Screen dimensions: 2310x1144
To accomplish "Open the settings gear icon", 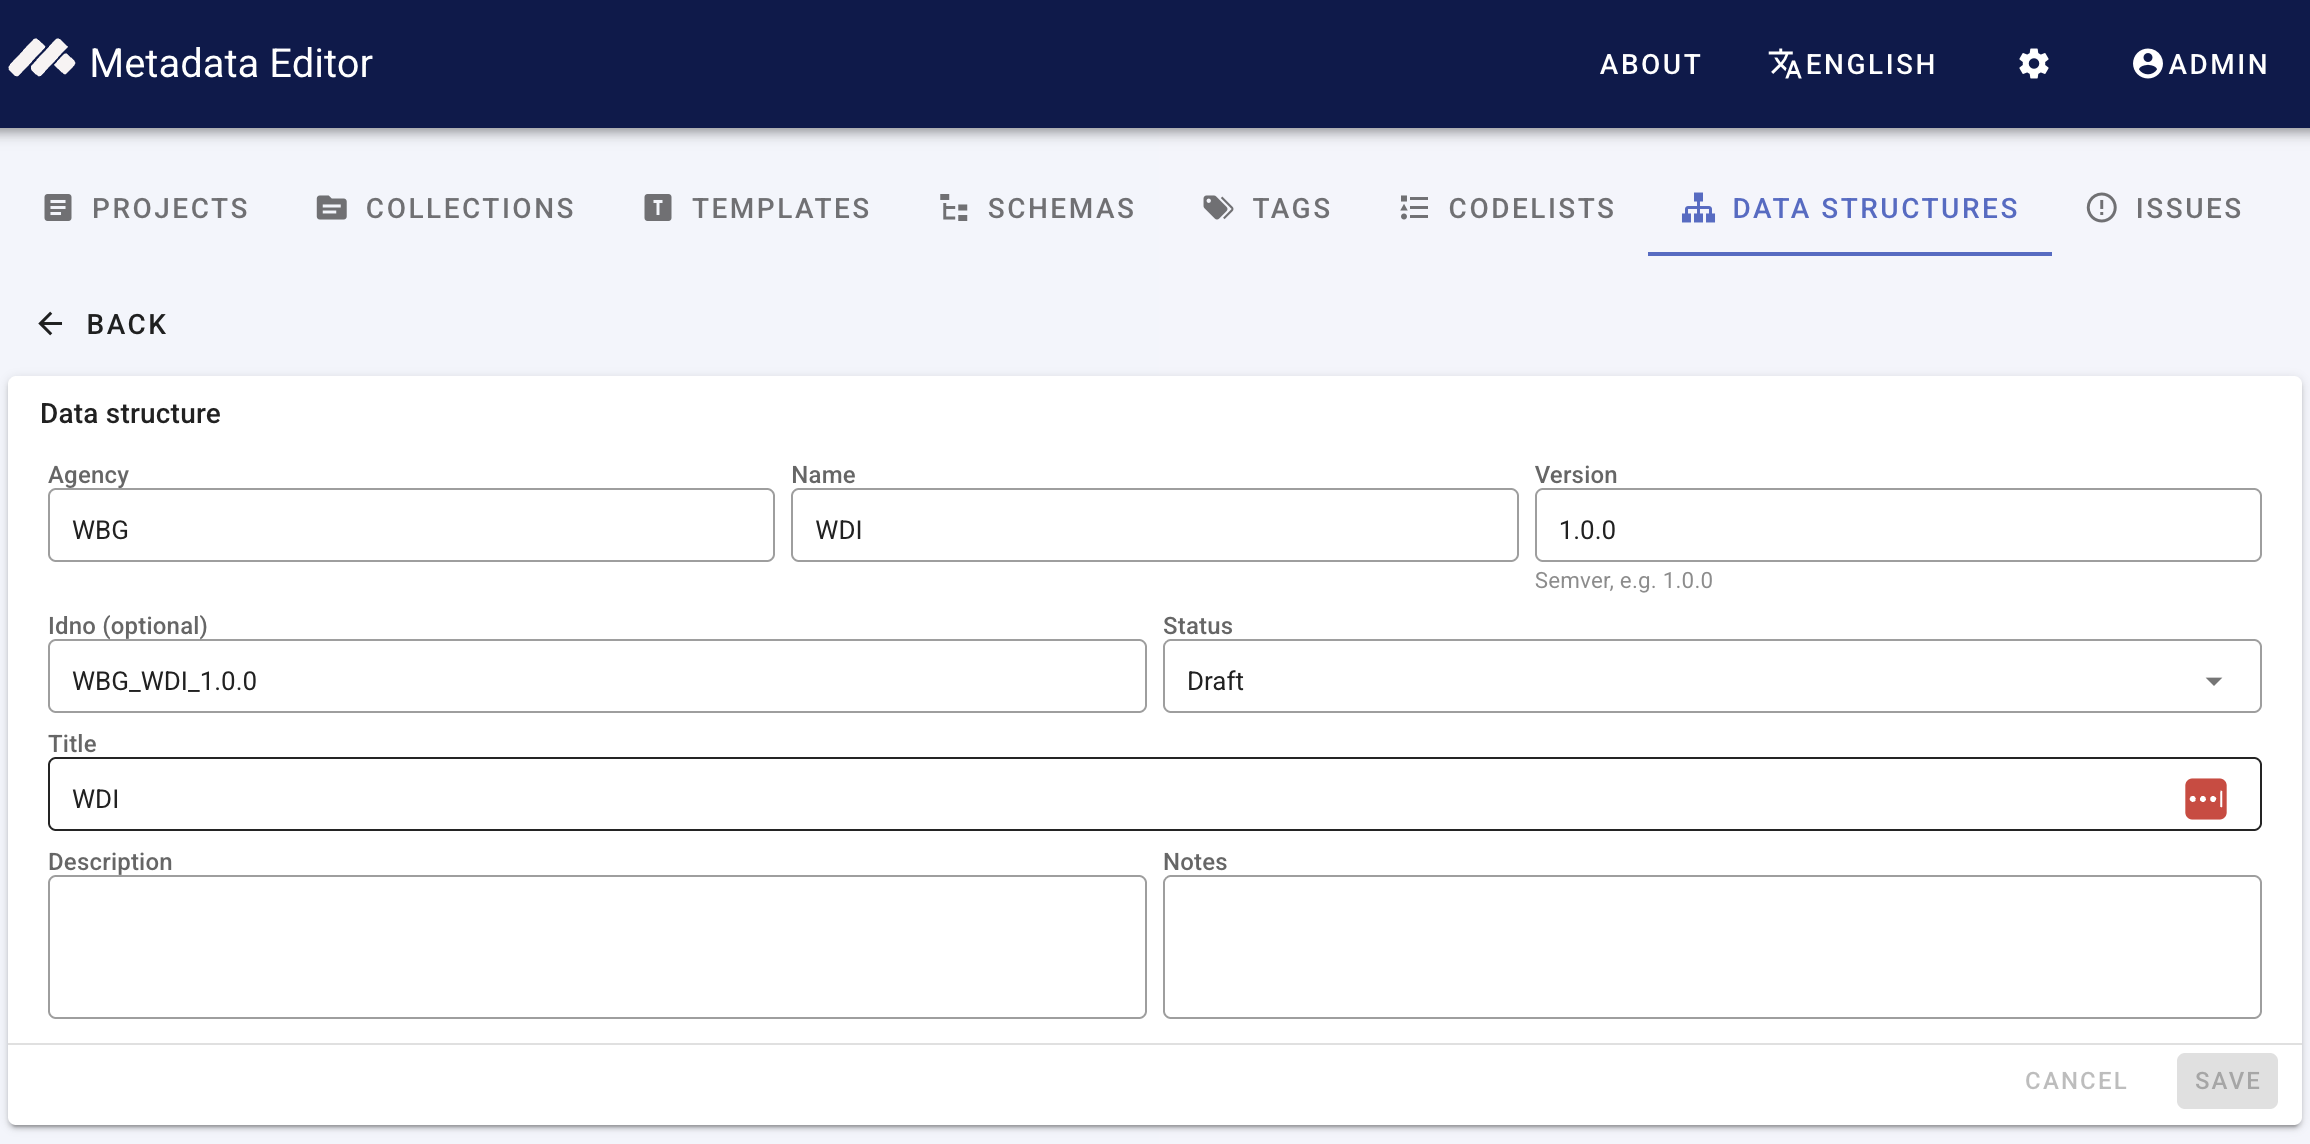I will (2034, 64).
